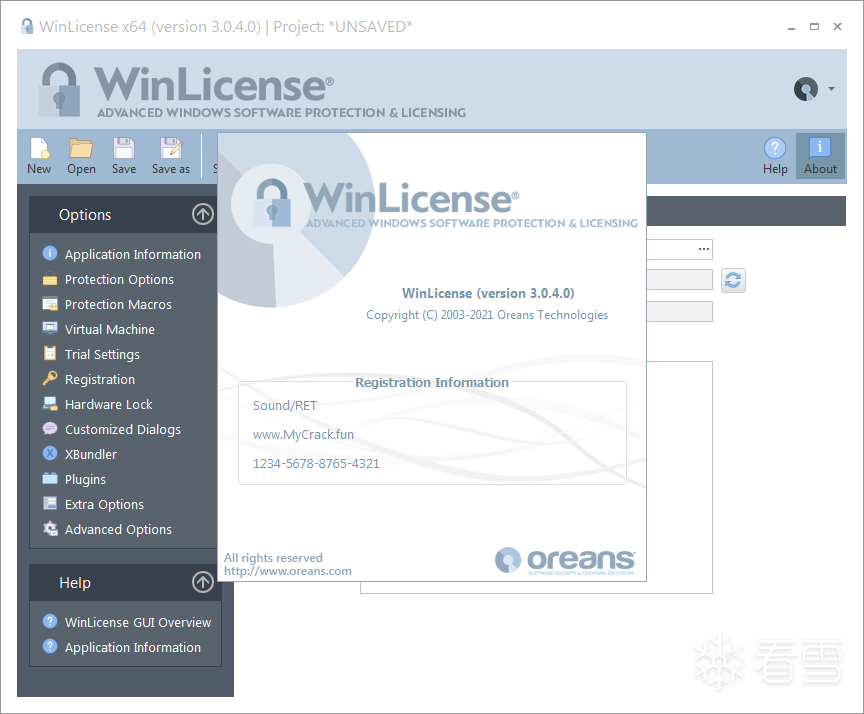Click the Registration key icon
864x714 pixels.
click(x=50, y=378)
